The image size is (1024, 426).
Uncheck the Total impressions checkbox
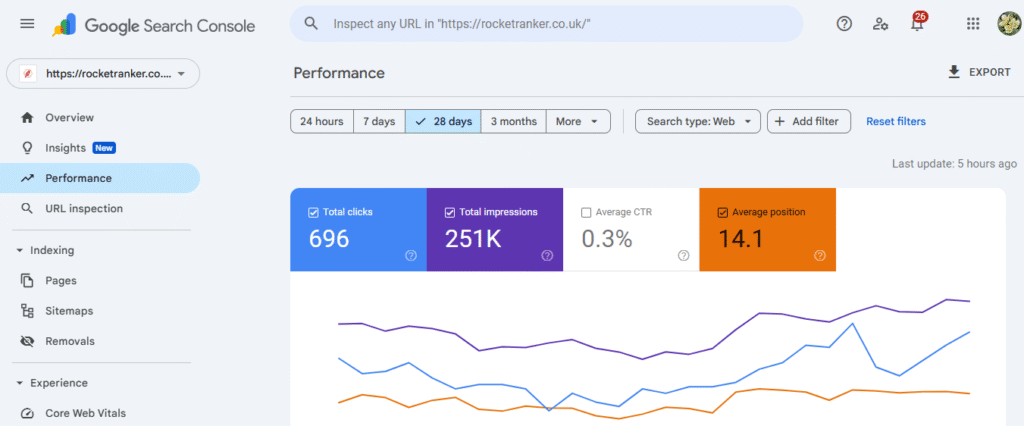click(449, 212)
